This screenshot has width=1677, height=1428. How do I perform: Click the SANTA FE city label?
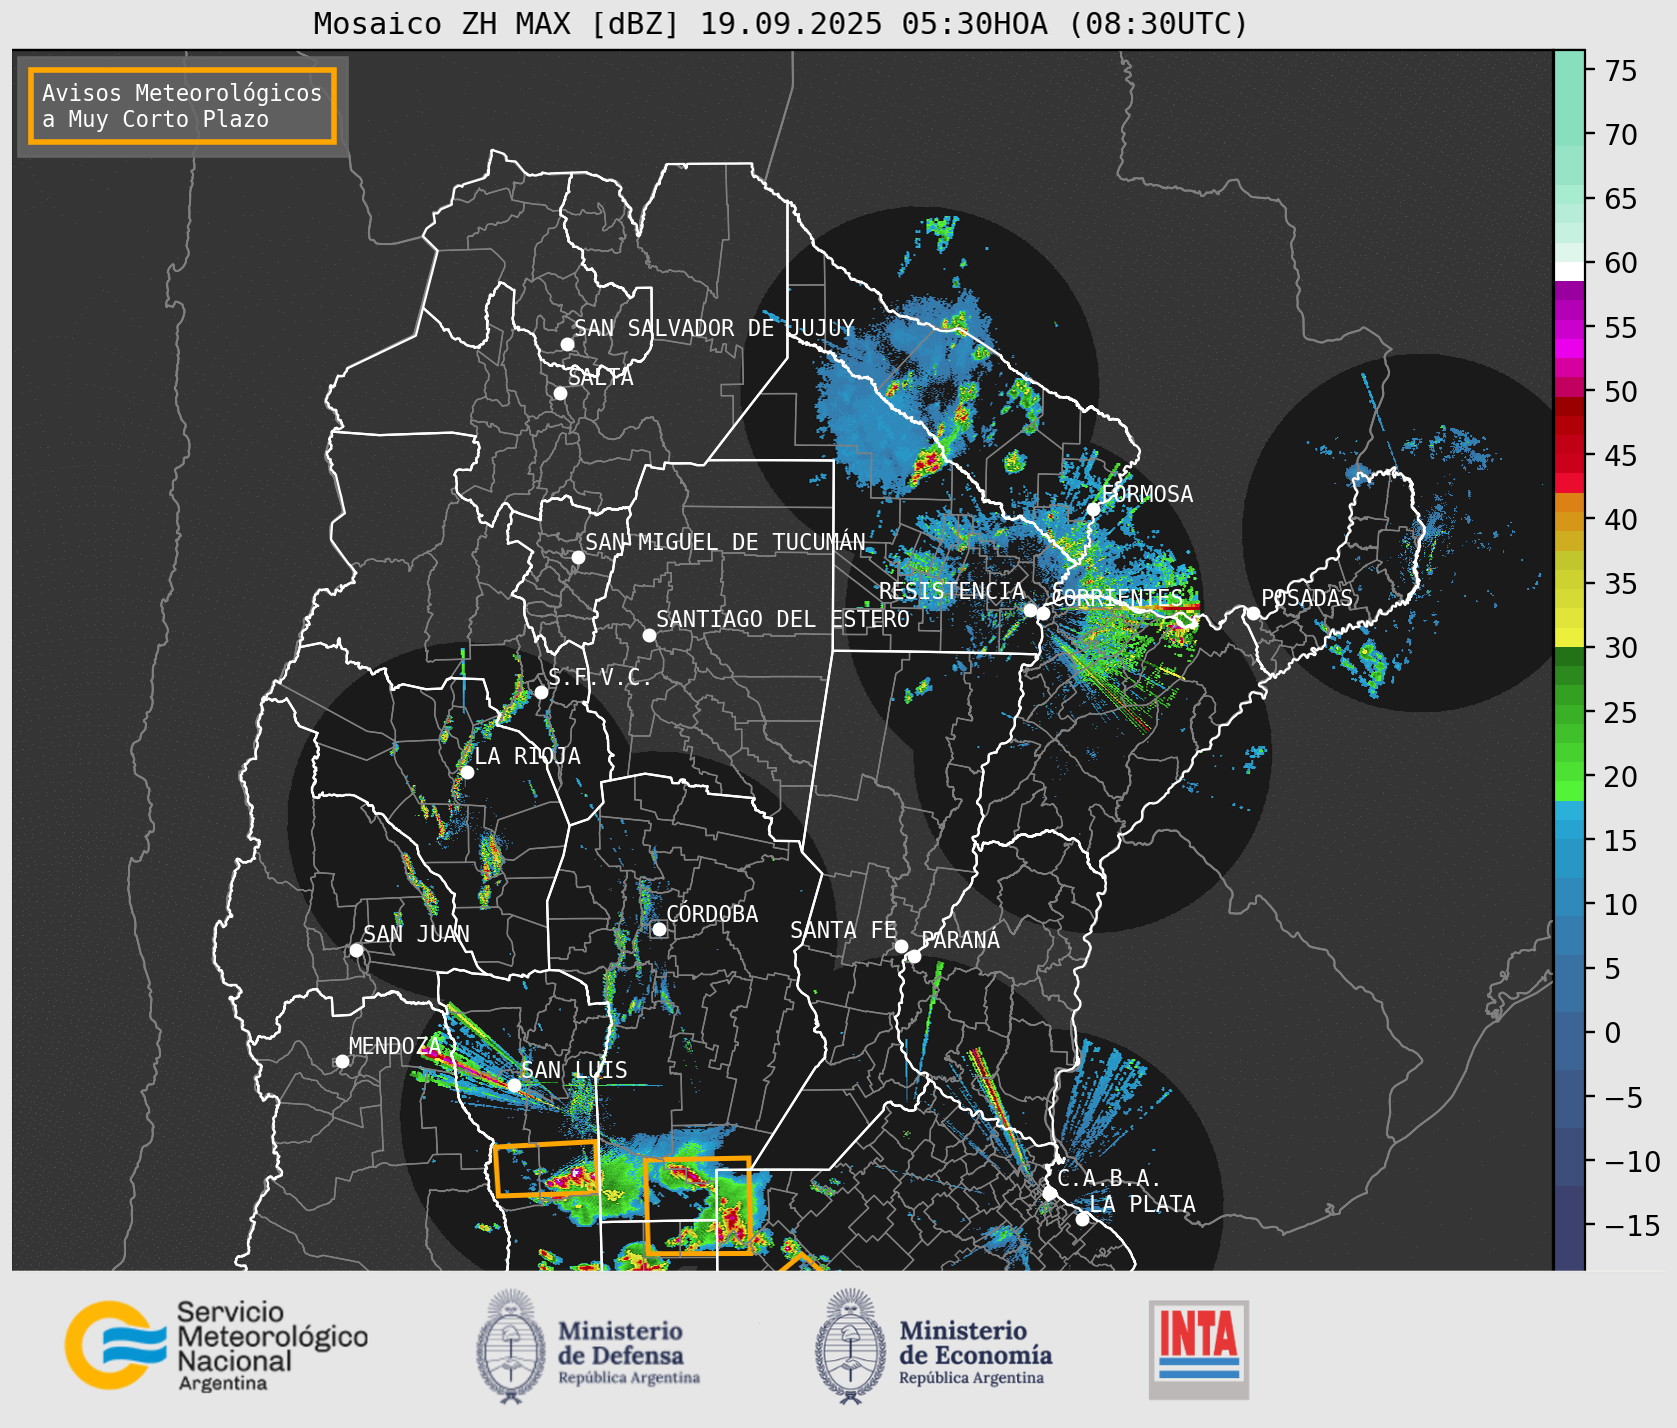(x=843, y=930)
